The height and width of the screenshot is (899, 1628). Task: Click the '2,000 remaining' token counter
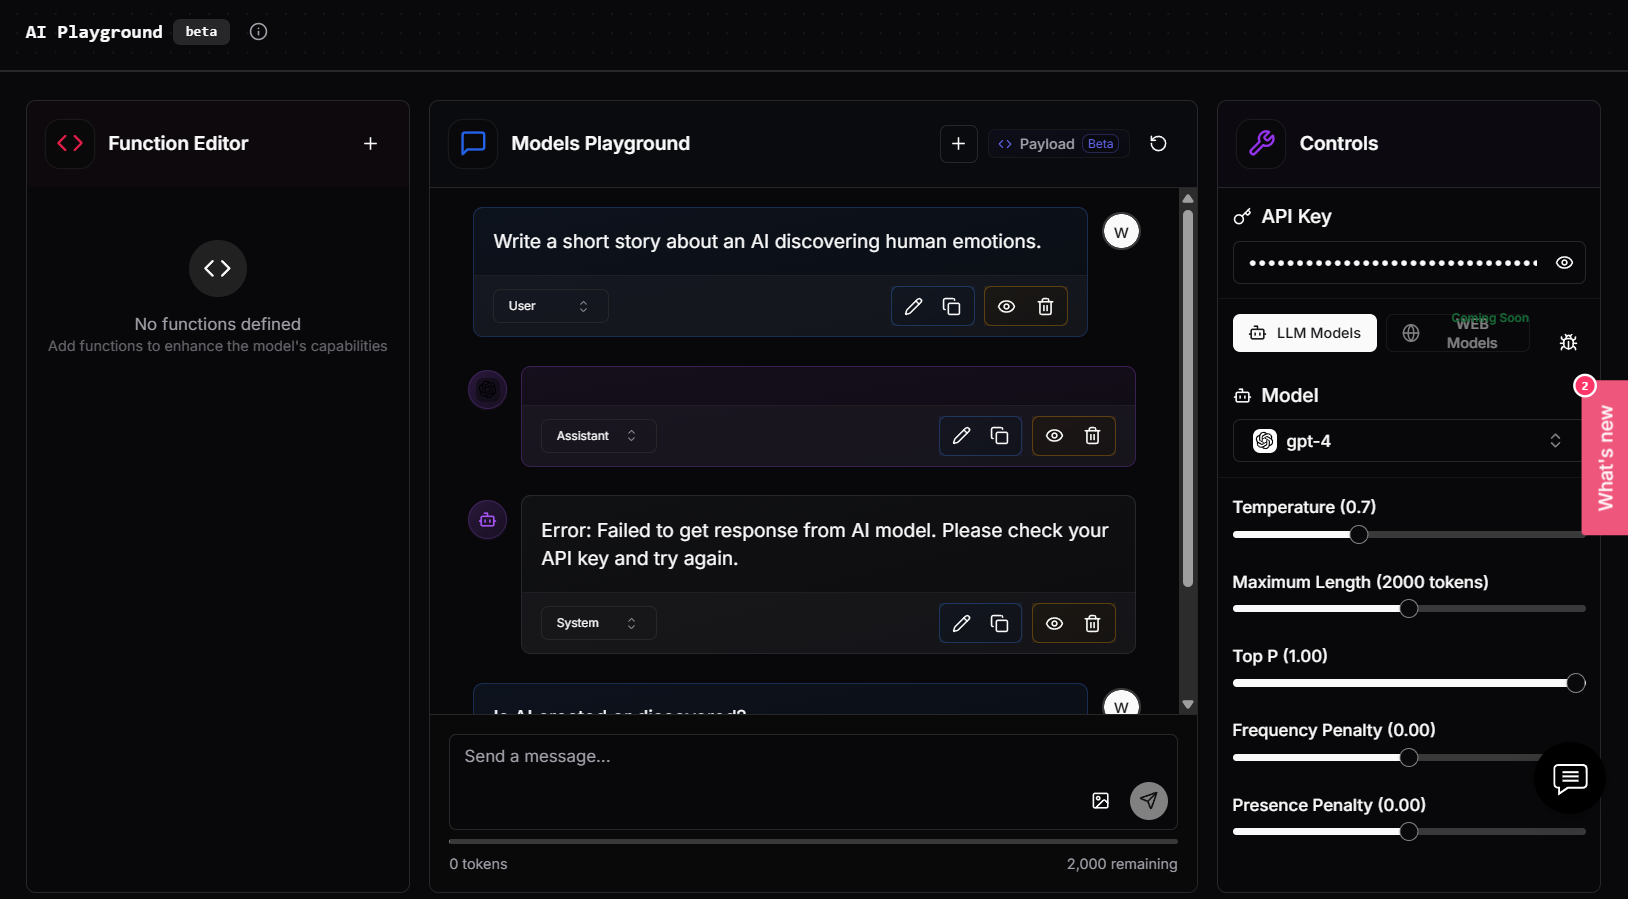1122,864
